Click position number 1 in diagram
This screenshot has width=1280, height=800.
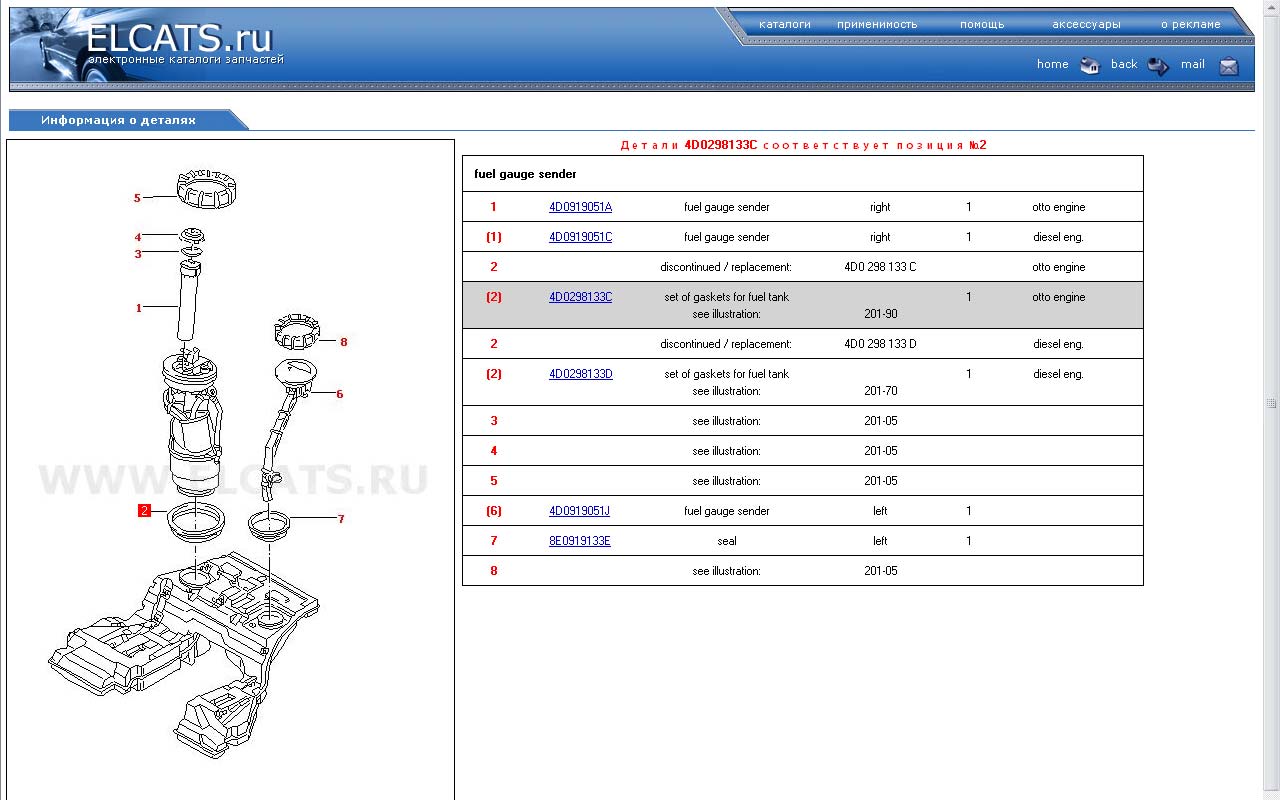tap(139, 308)
